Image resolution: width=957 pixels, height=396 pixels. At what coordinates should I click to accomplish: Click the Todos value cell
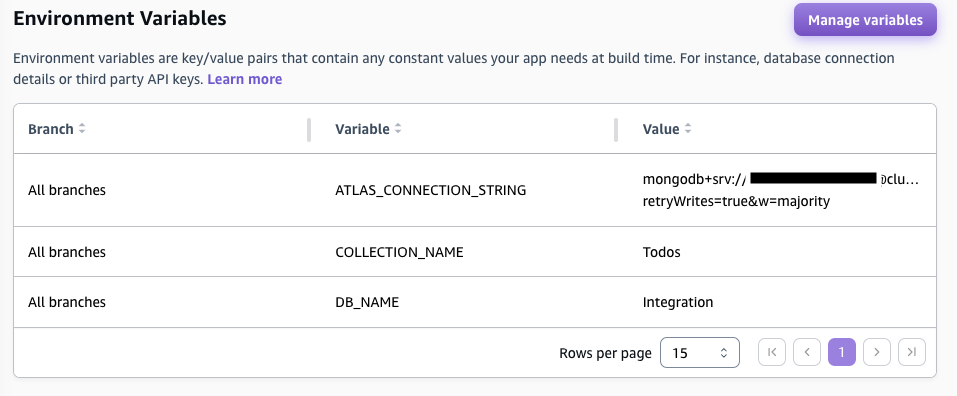[x=662, y=252]
